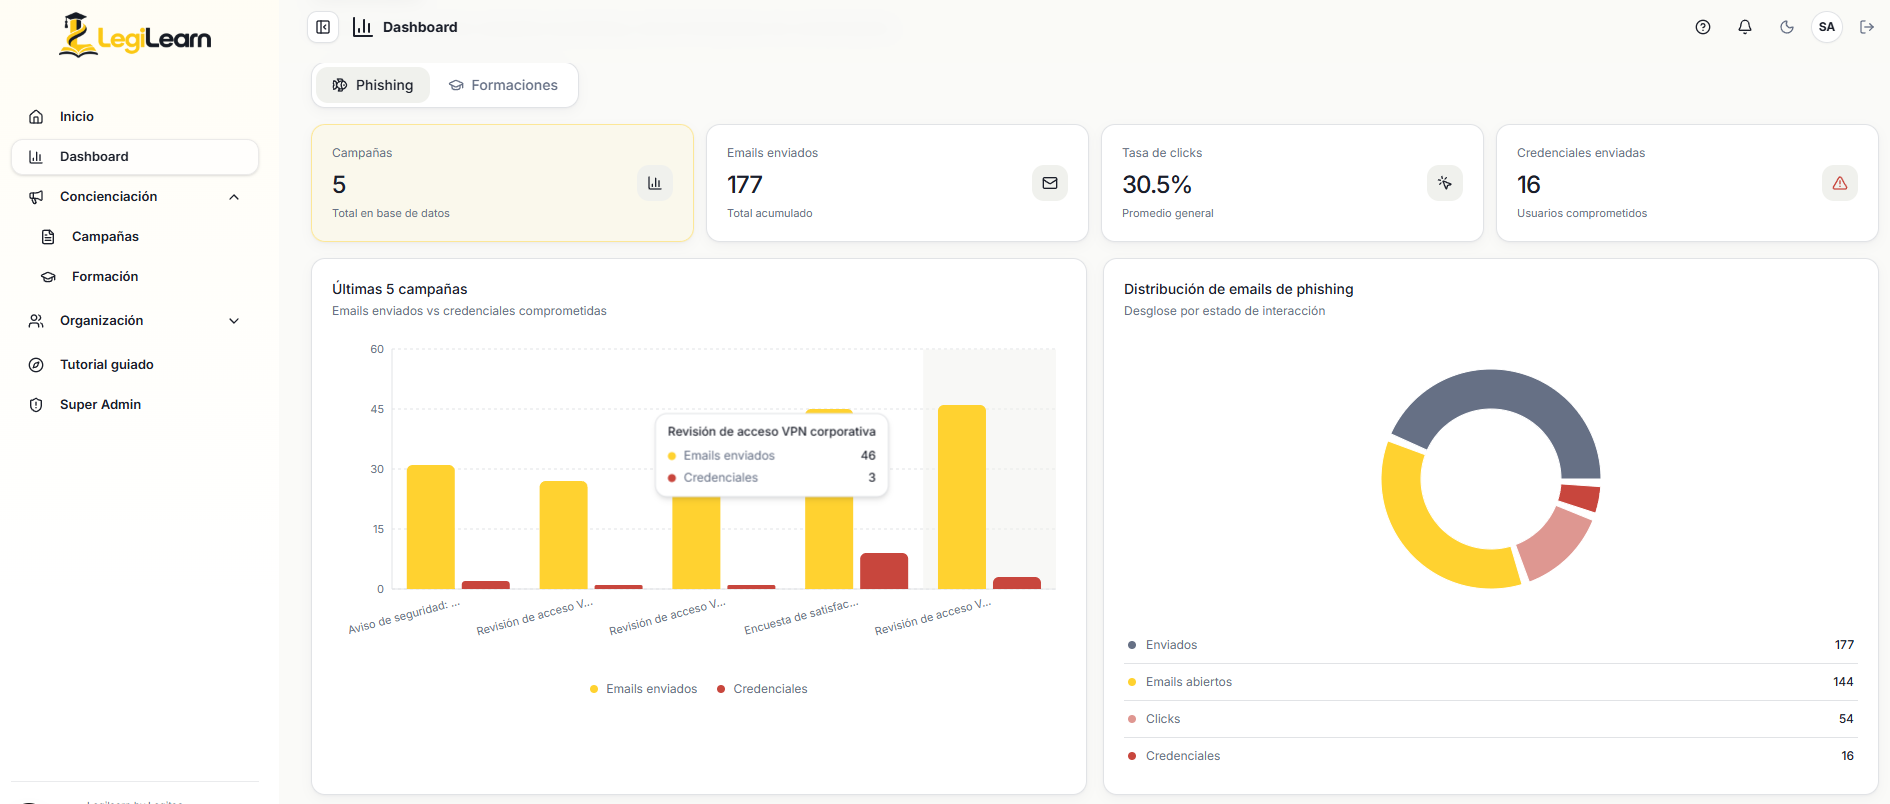Collapse the sidebar panel toggle icon
This screenshot has height=804, width=1890.
tap(323, 27)
